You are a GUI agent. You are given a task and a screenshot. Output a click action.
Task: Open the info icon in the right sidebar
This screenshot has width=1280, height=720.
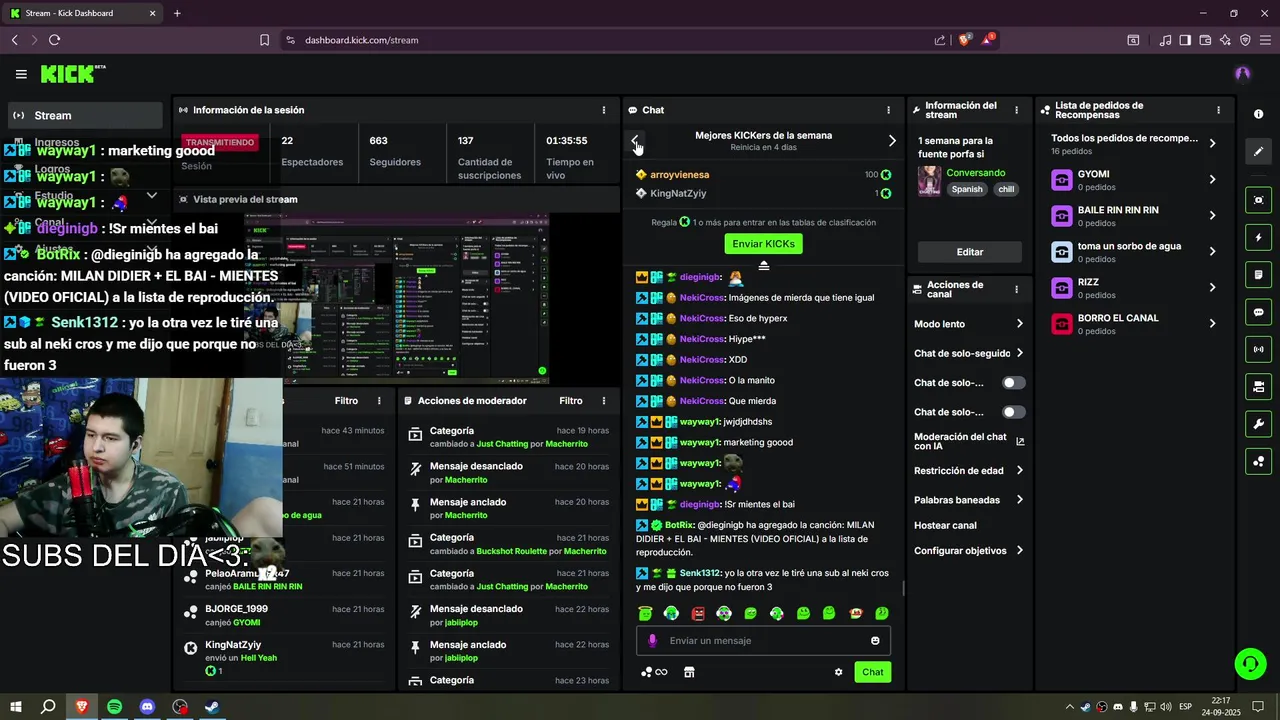(x=1258, y=114)
